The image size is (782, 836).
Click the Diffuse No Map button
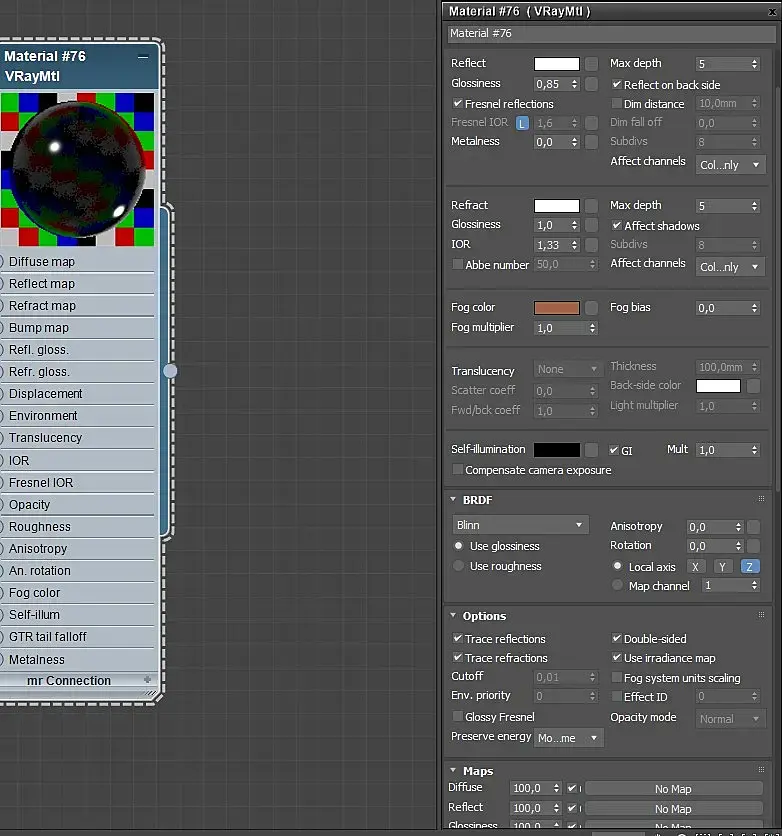pos(673,789)
